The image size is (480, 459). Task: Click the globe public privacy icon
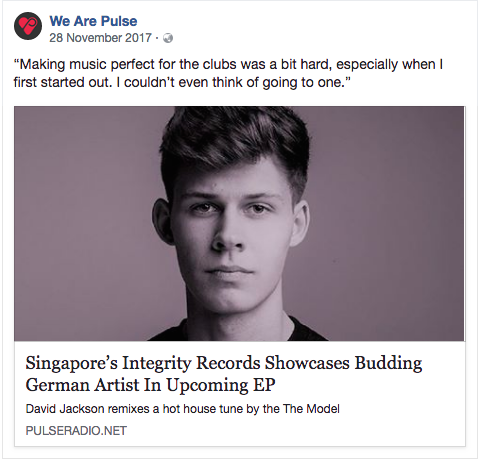(x=168, y=38)
